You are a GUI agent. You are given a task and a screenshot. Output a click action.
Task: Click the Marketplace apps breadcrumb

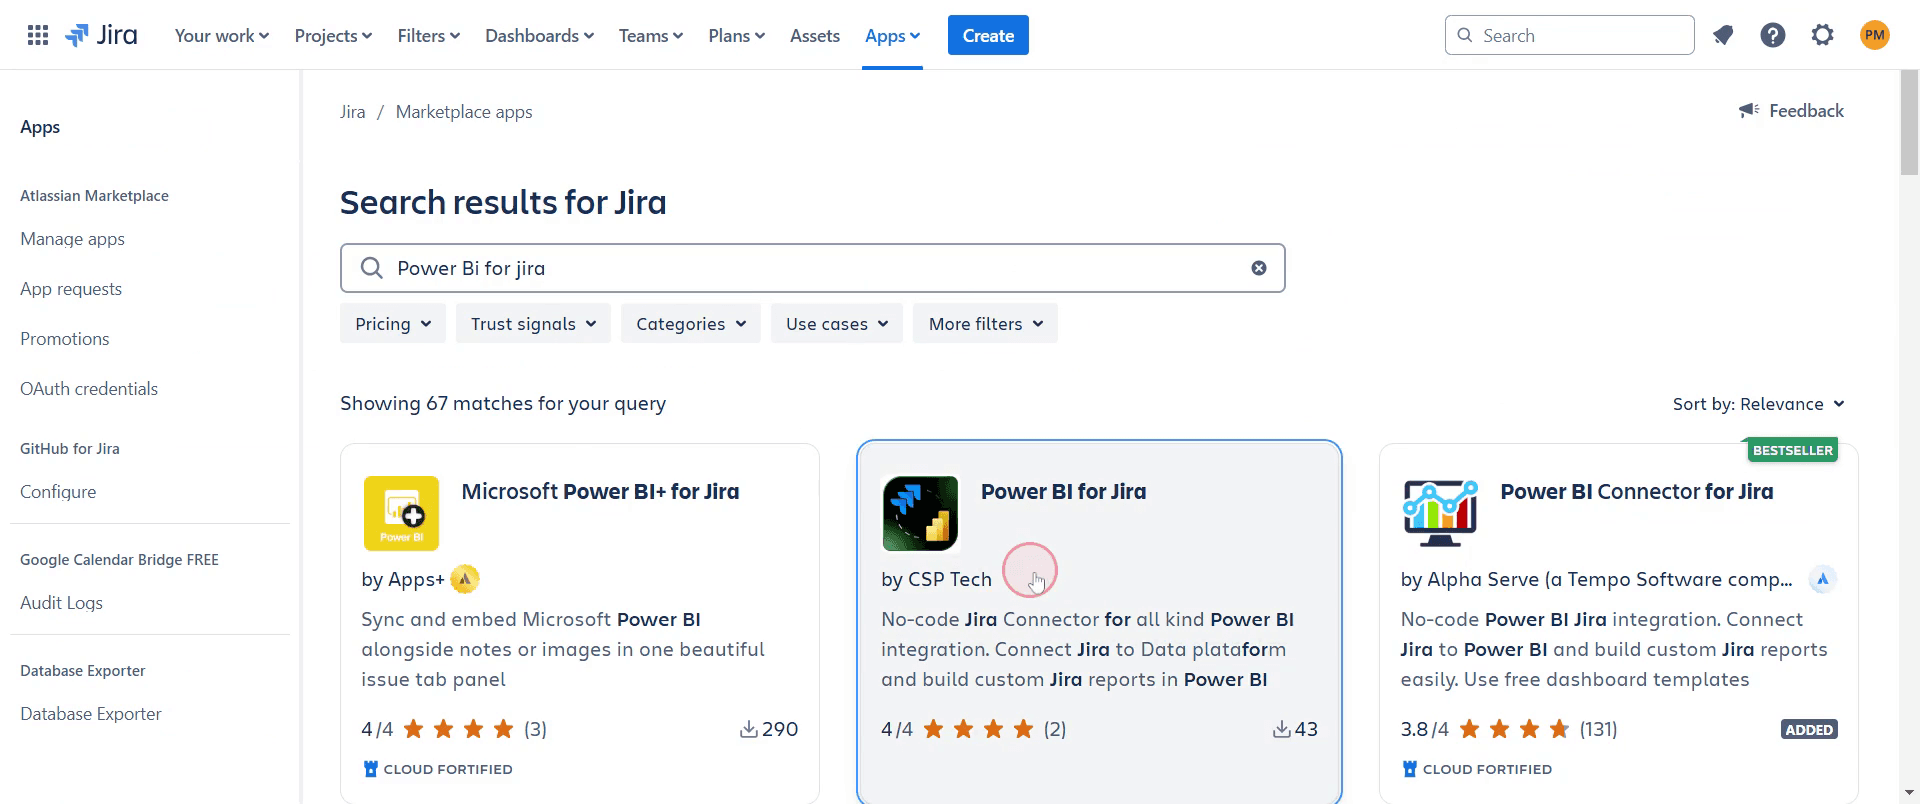coord(464,112)
